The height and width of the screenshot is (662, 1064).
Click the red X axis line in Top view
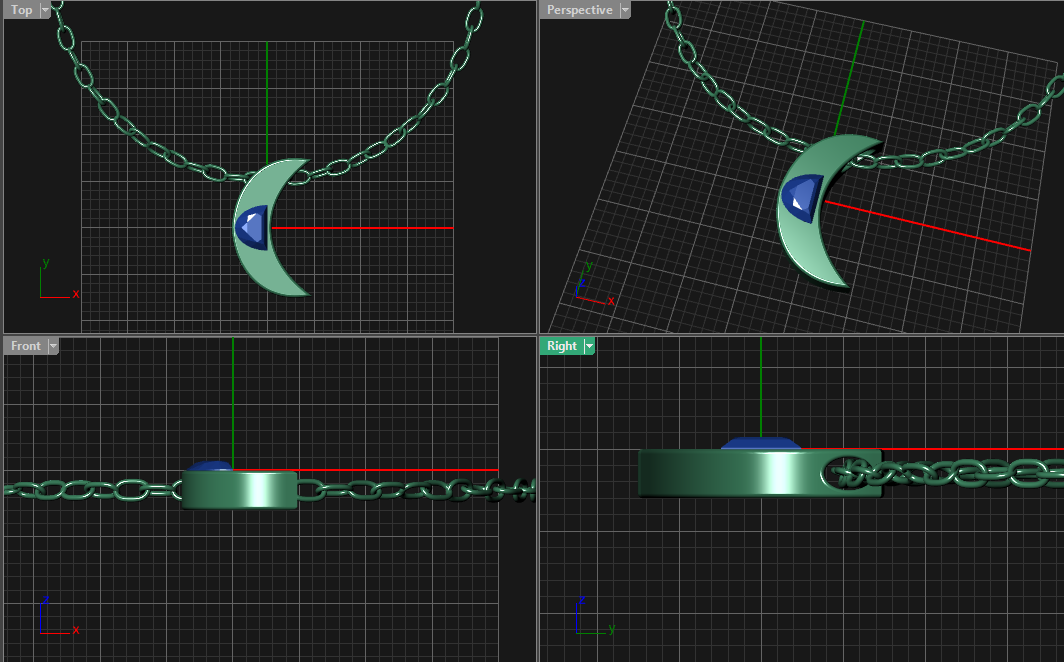[x=380, y=228]
